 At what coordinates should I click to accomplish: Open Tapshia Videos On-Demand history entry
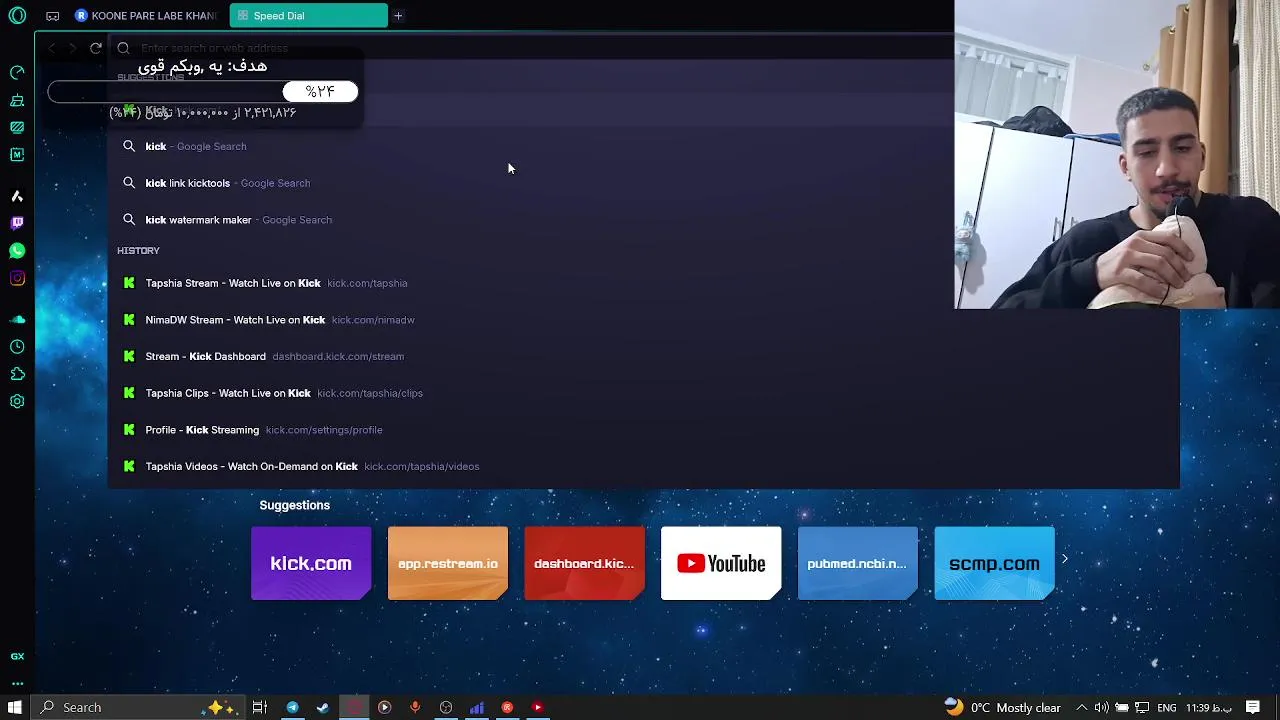[643, 466]
